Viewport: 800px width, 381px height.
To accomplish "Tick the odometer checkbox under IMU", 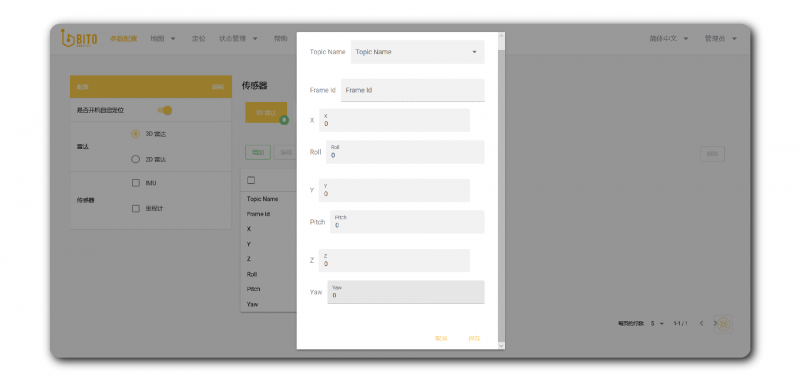I will 136,209.
